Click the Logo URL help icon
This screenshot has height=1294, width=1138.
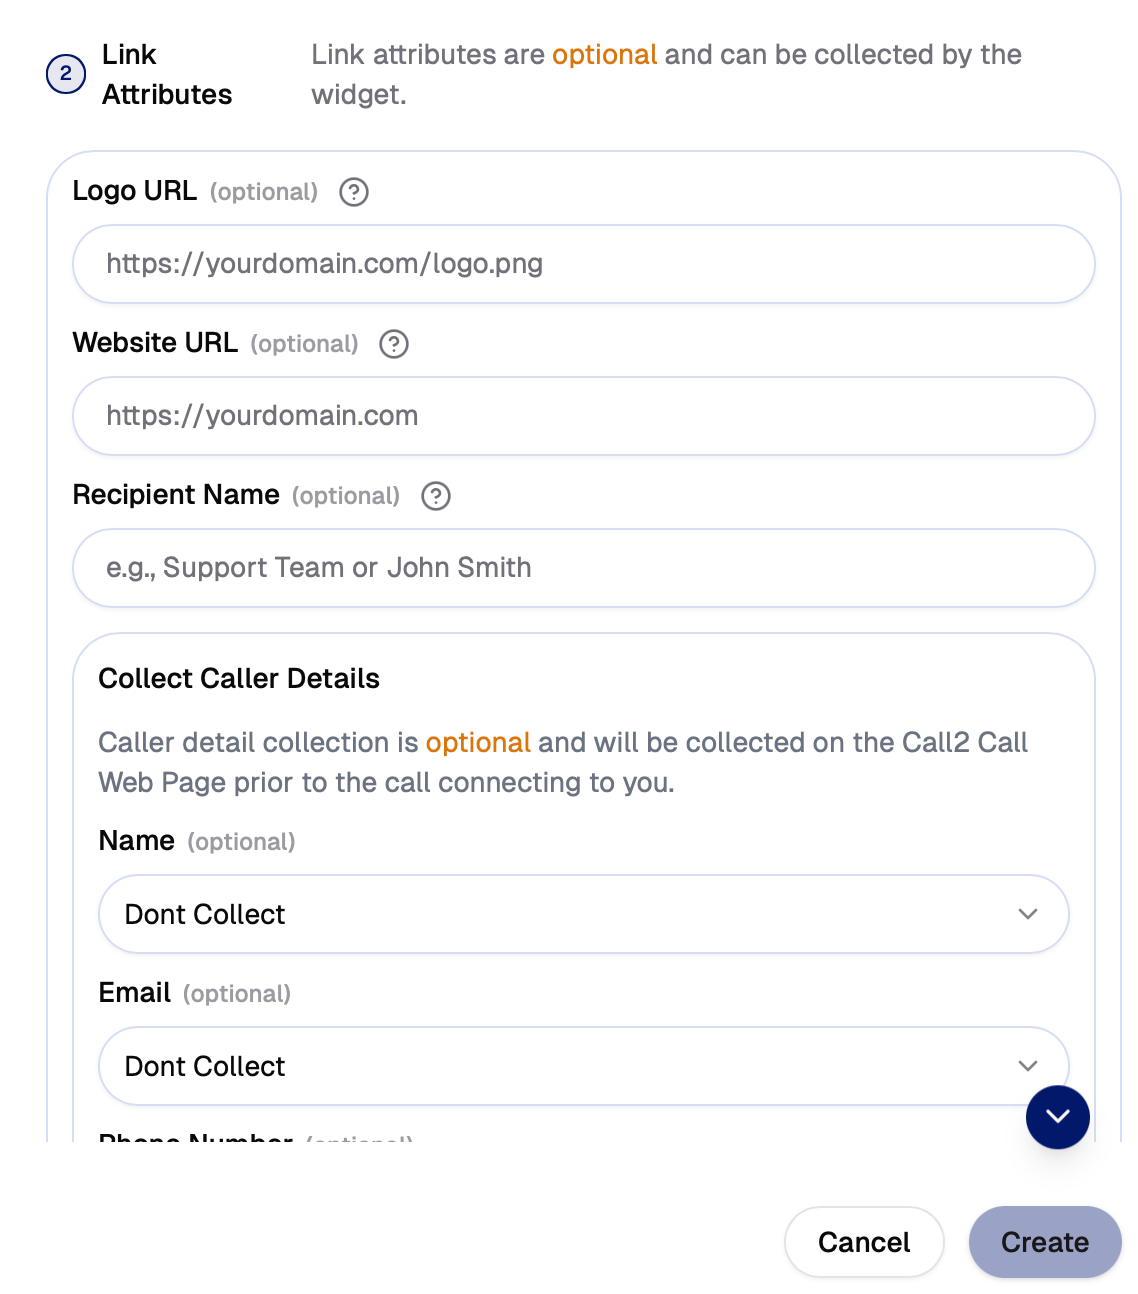354,192
